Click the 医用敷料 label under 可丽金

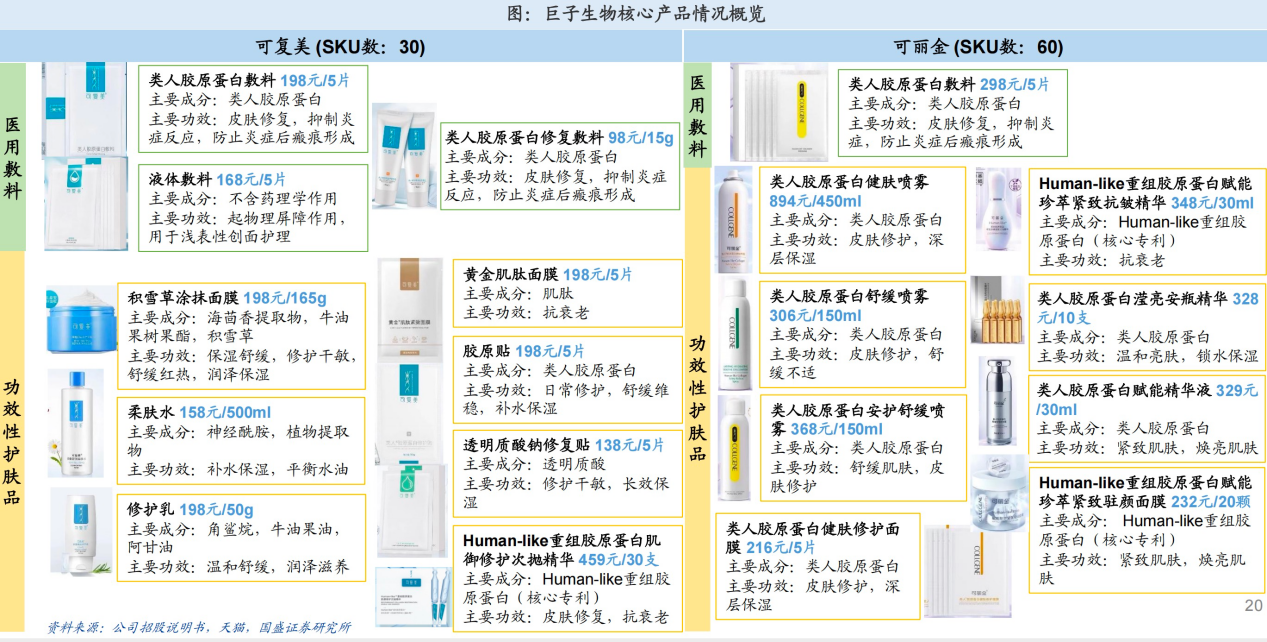697,116
